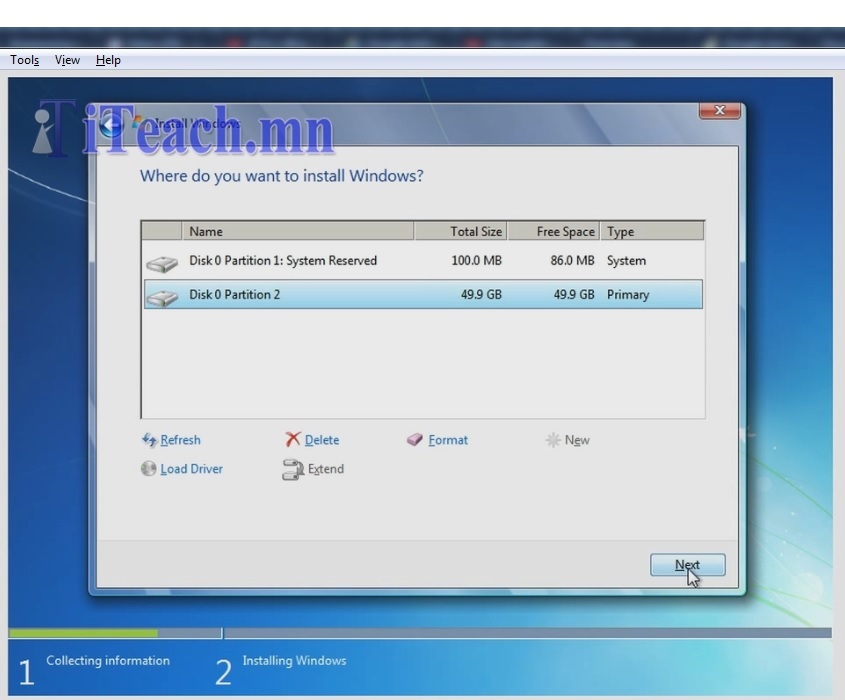Viewport: 845px width, 700px height.
Task: Open the Tools menu
Action: tap(24, 60)
